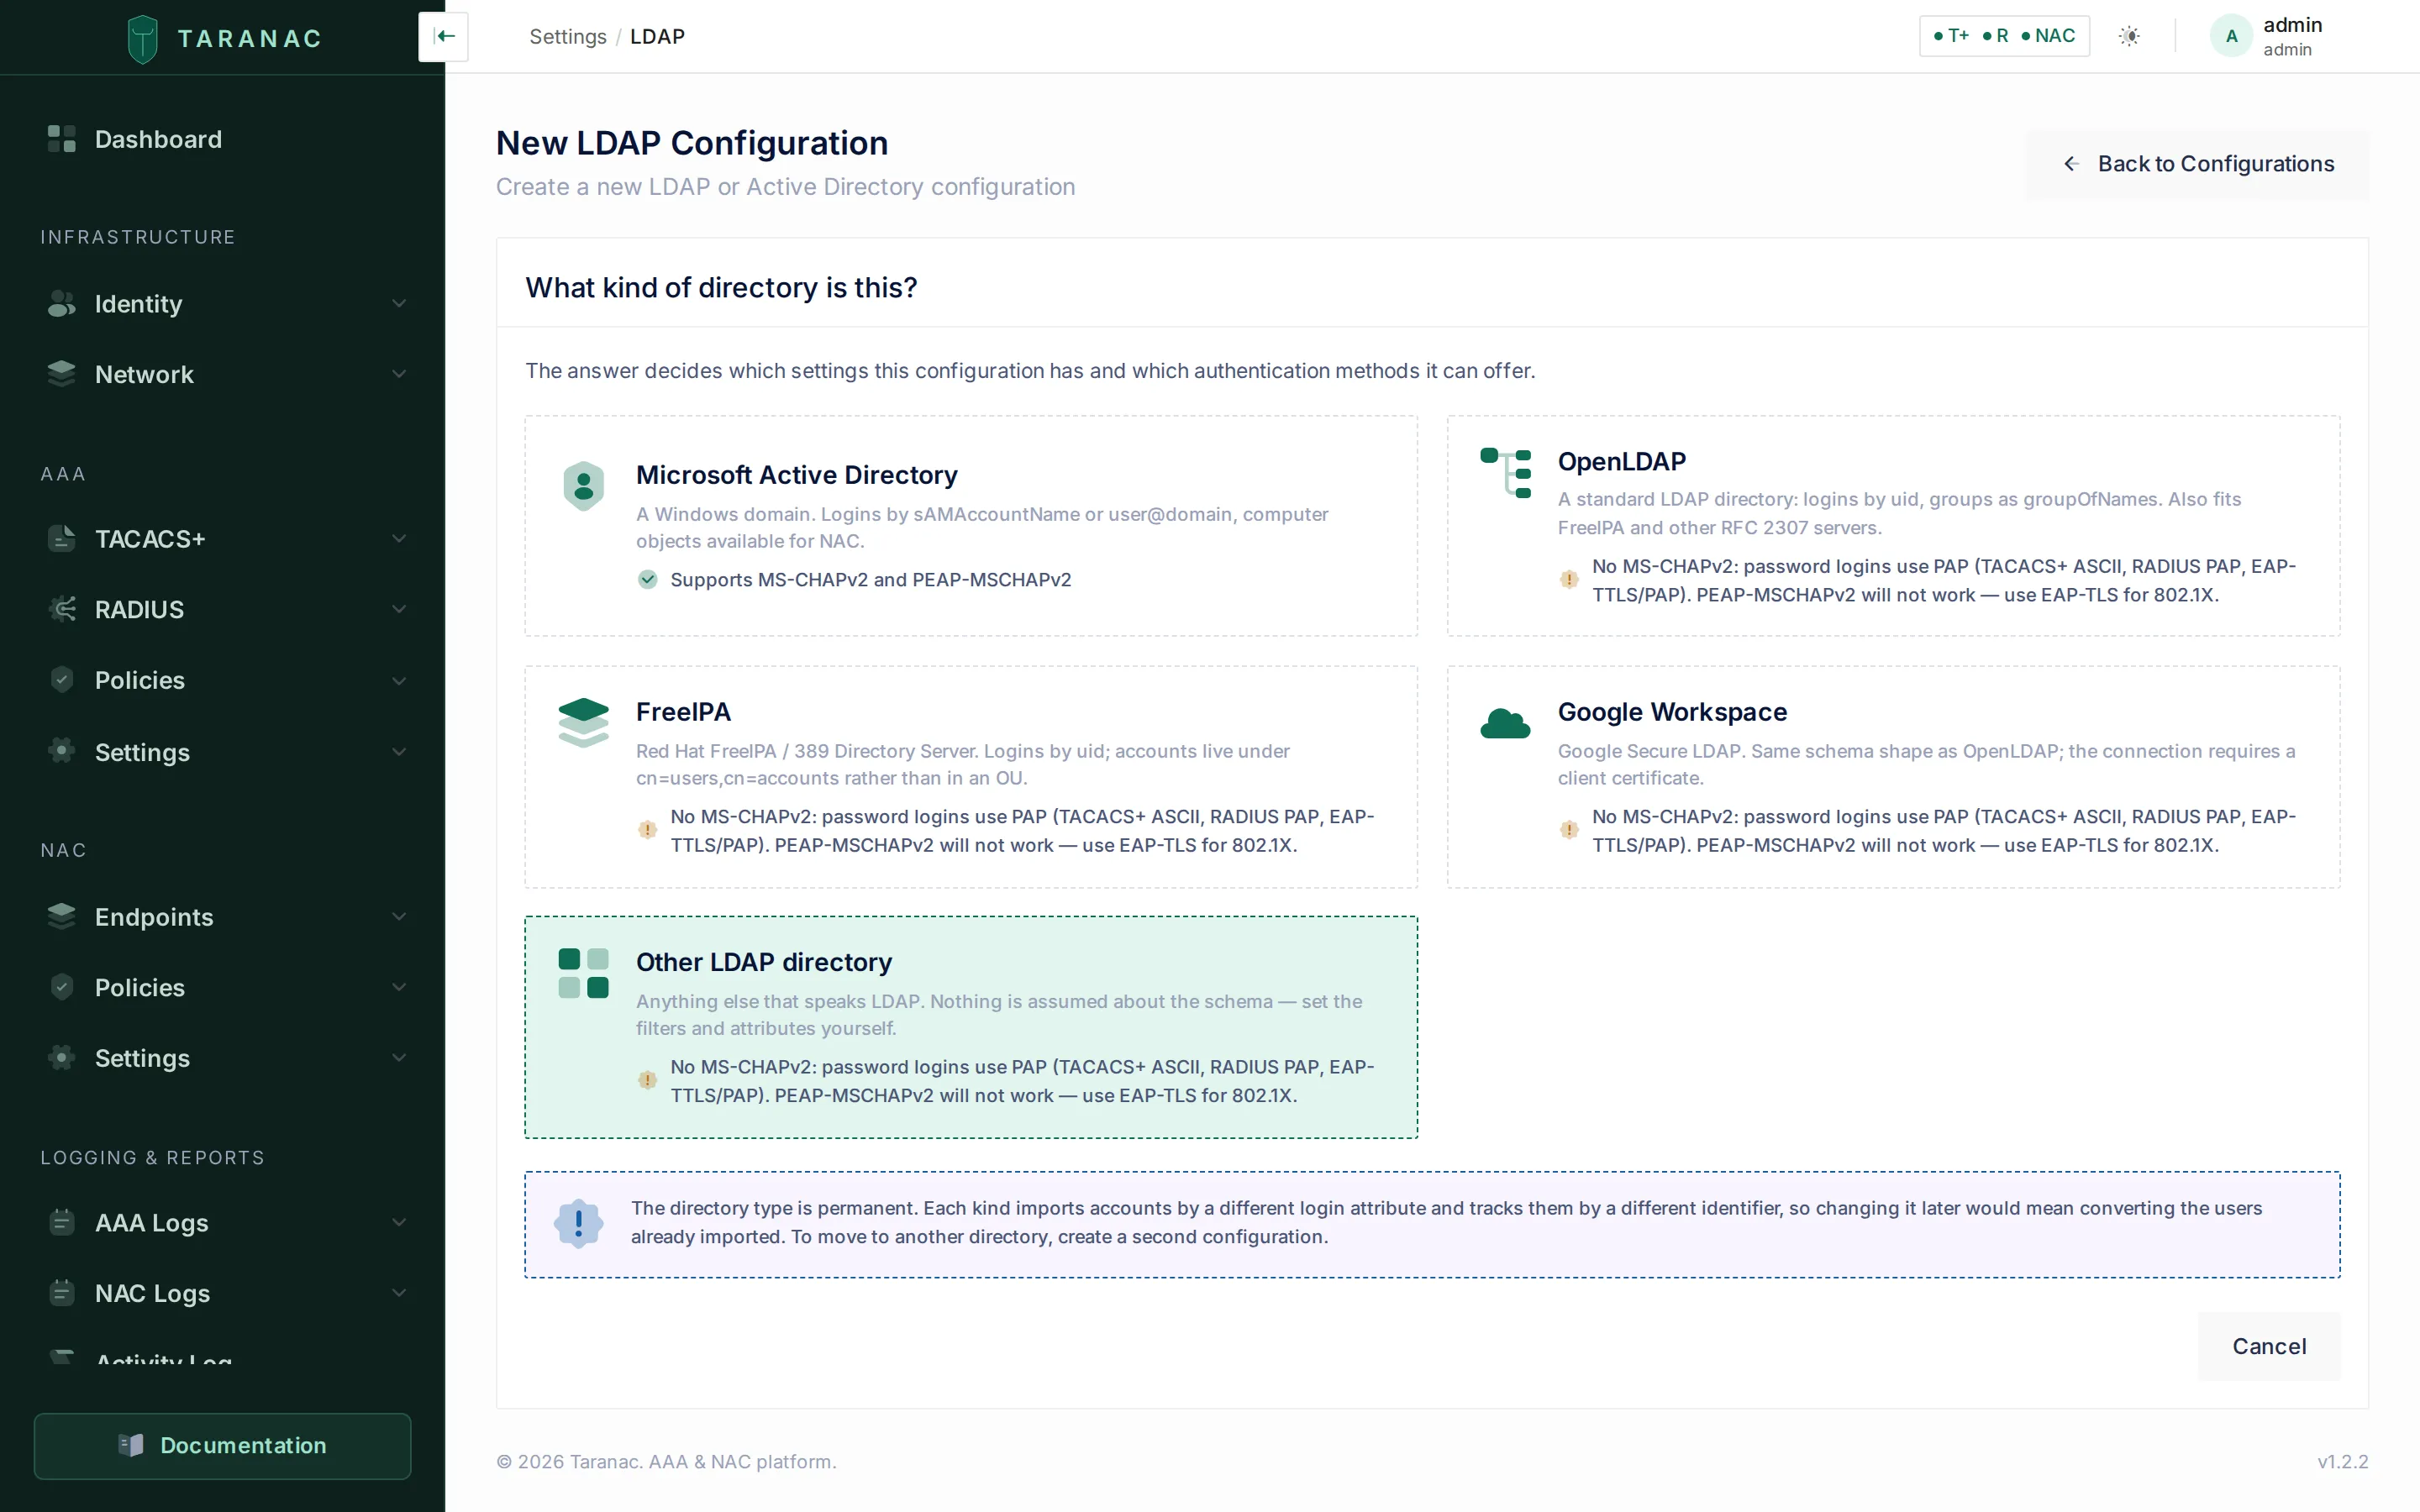Expand the Network menu chevron

399,374
